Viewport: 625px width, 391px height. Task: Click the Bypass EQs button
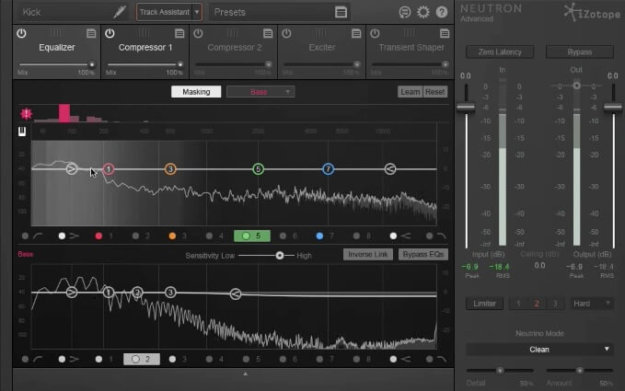tap(423, 254)
